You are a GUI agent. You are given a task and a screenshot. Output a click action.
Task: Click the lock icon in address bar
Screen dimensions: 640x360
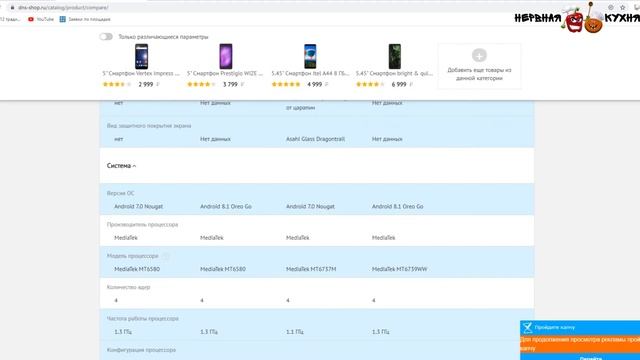pos(12,7)
